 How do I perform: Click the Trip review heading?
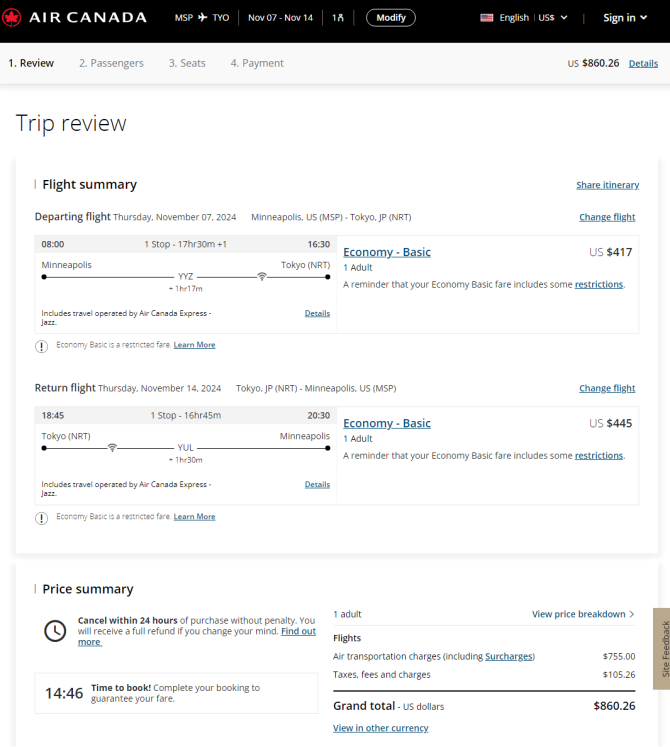[71, 123]
